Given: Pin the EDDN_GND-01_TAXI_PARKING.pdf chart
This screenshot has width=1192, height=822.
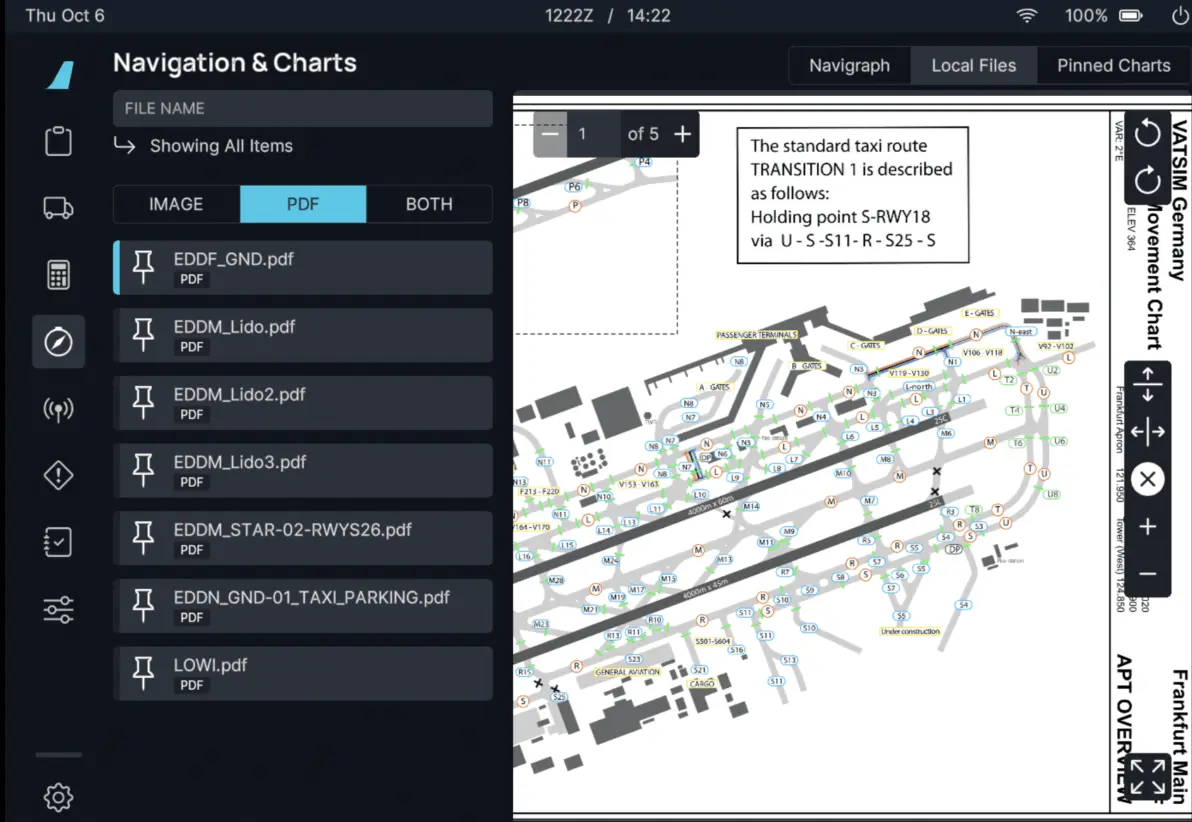Looking at the screenshot, I should point(143,606).
